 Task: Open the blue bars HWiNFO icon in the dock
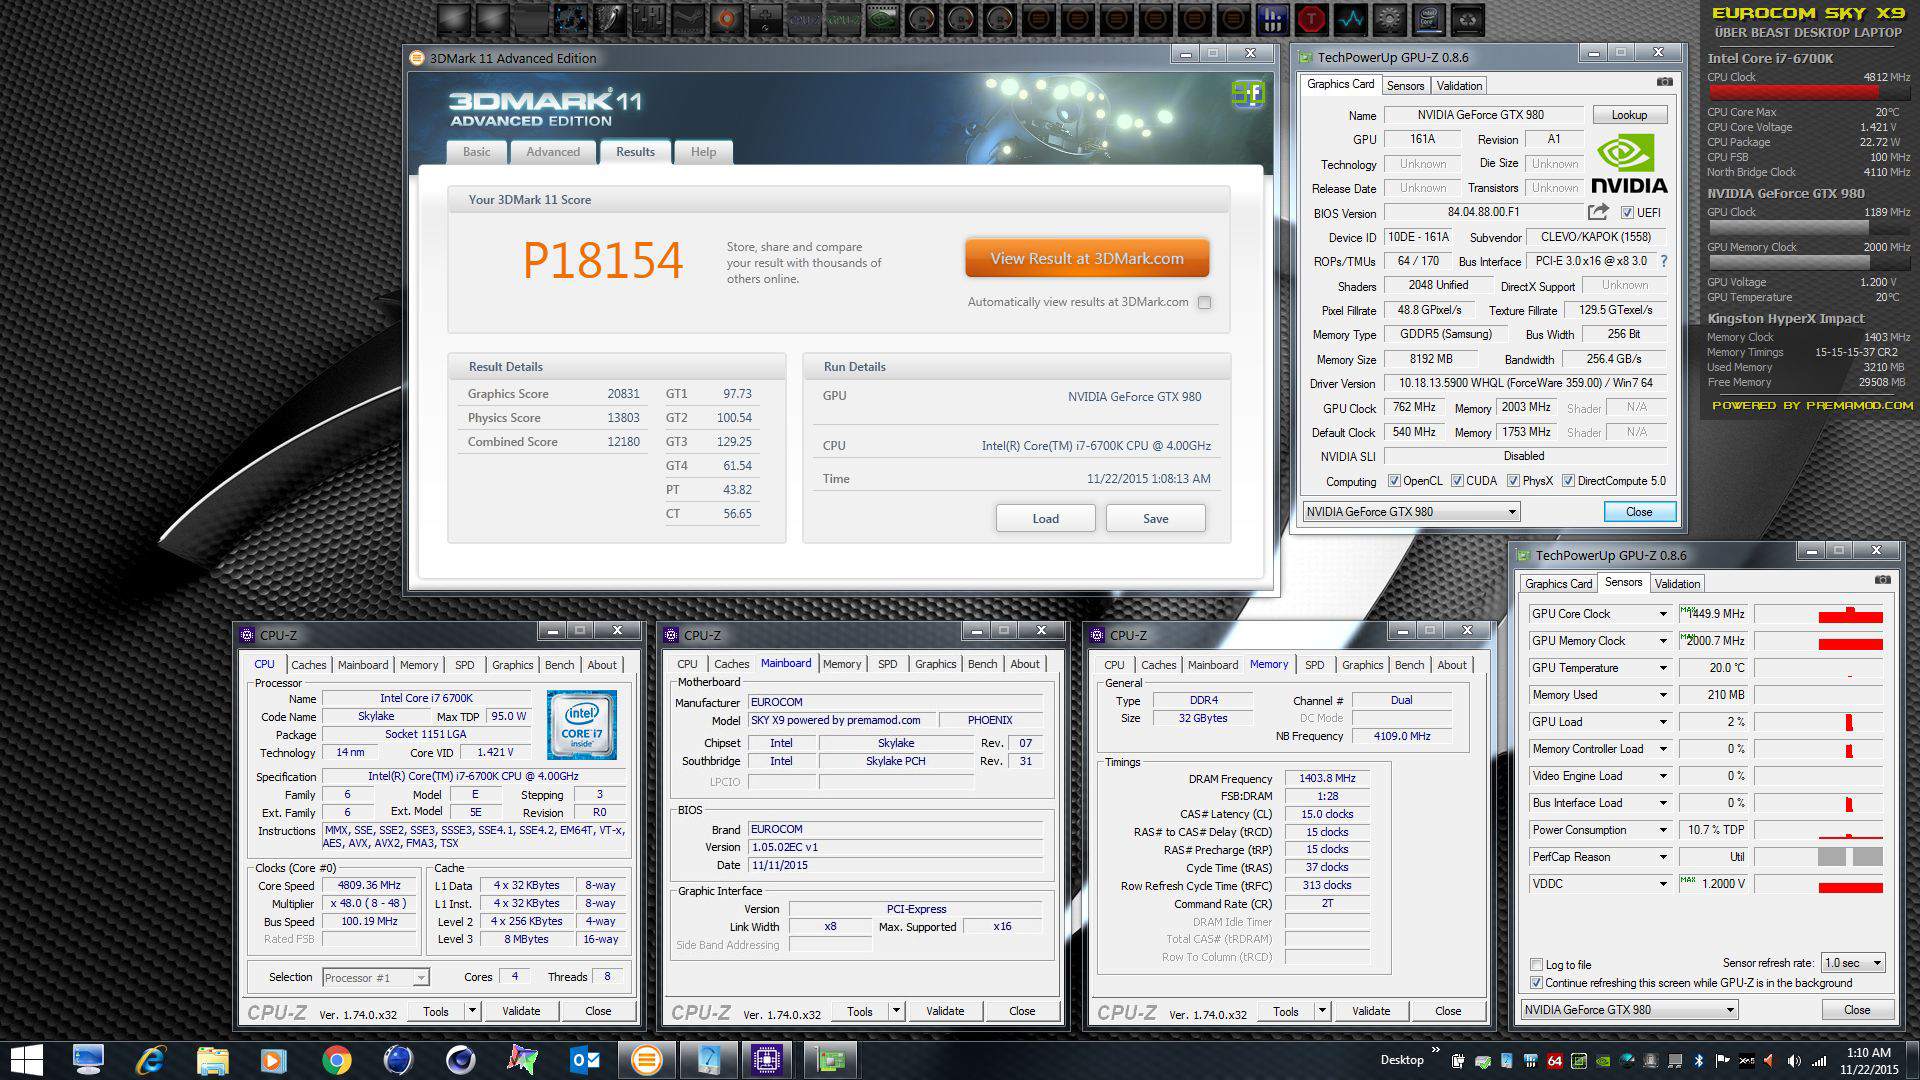(x=1273, y=19)
